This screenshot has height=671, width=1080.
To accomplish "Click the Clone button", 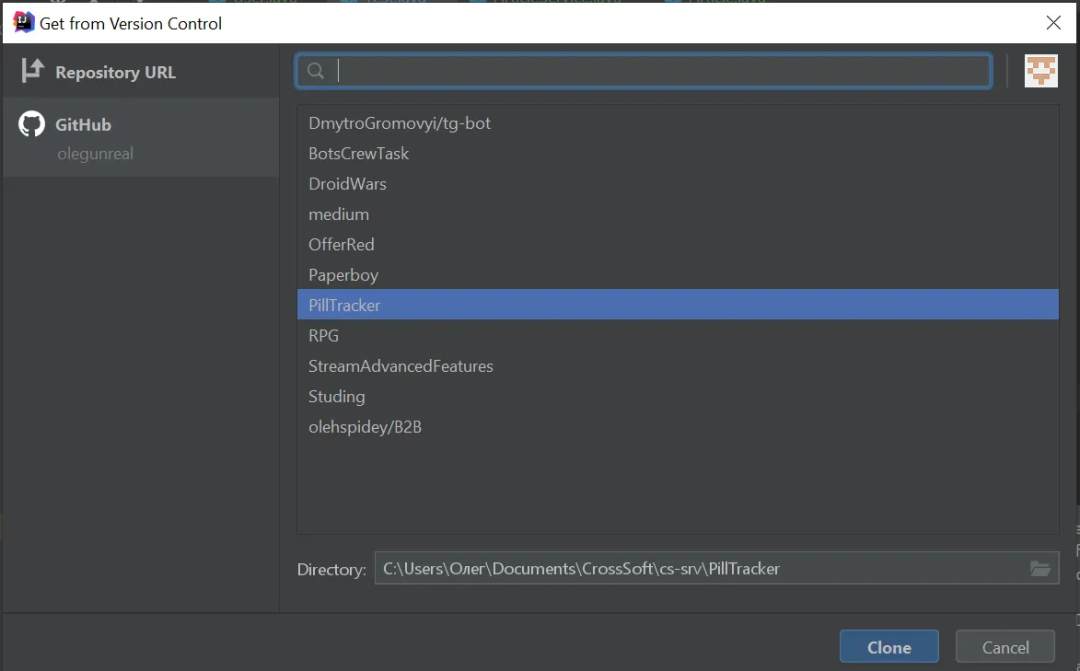I will pos(889,647).
